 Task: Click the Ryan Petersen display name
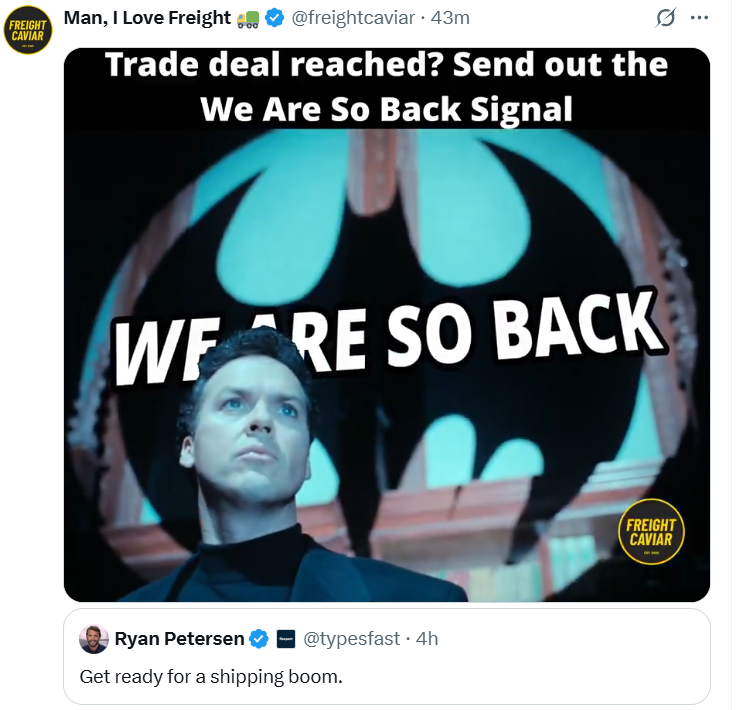click(180, 638)
